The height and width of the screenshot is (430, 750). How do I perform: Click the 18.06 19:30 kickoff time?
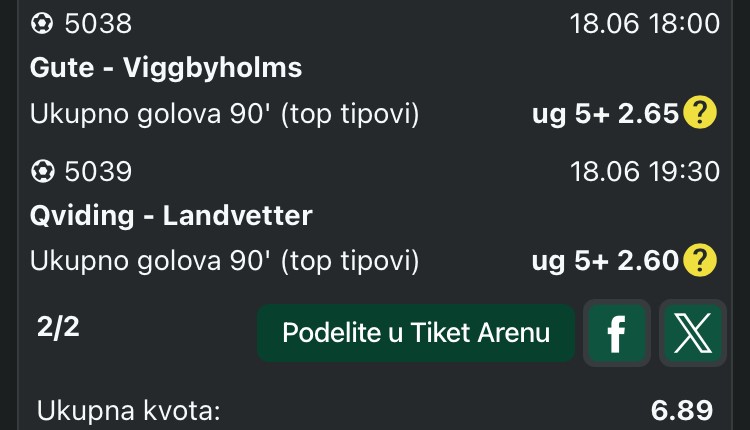pos(645,172)
